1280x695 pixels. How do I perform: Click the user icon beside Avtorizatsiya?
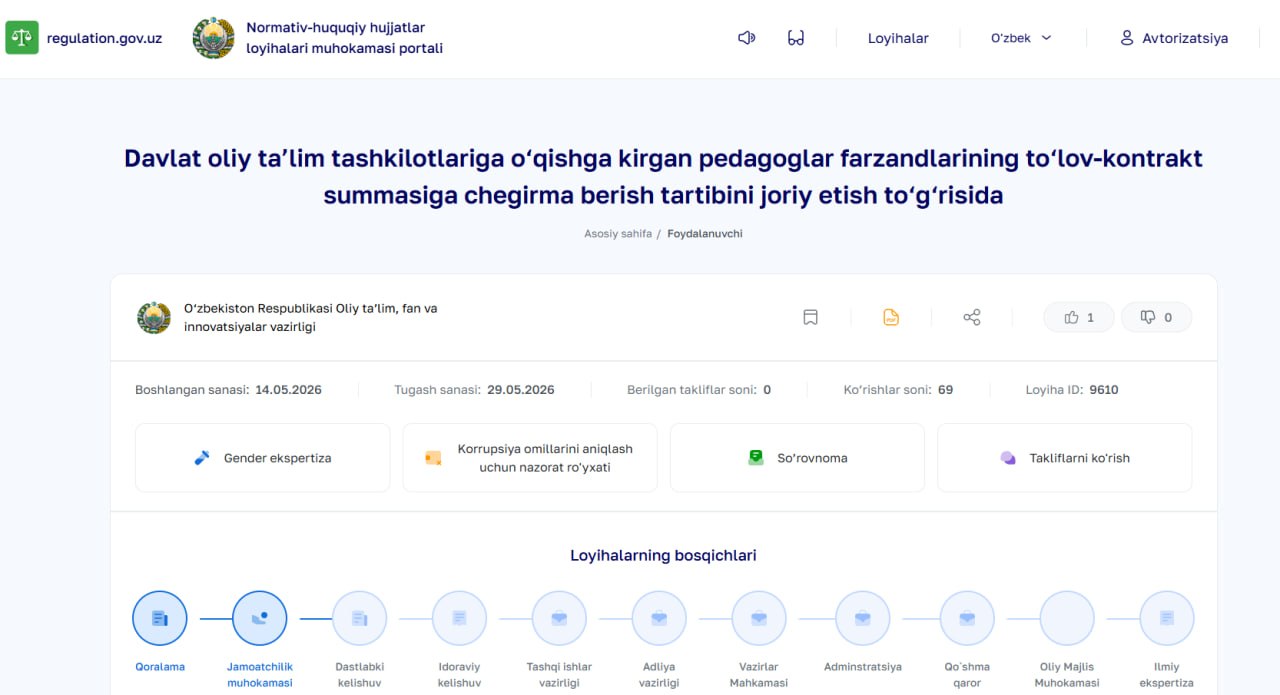(1126, 38)
